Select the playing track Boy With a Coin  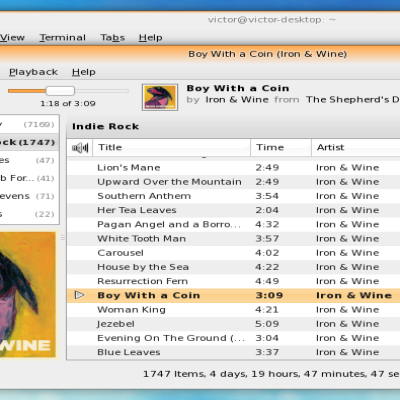[x=233, y=295]
